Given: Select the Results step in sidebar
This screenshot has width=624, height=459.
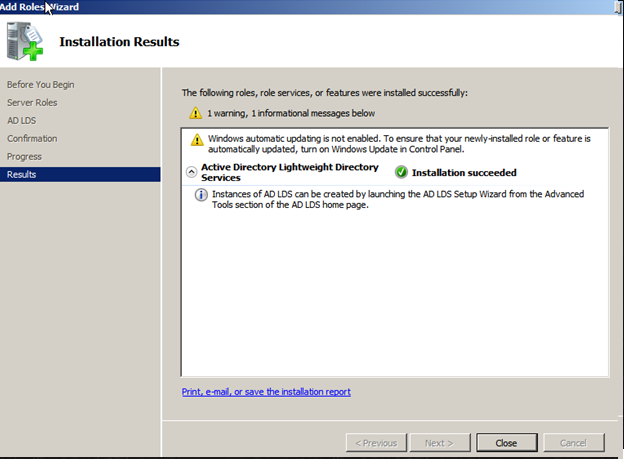Looking at the screenshot, I should (80, 174).
